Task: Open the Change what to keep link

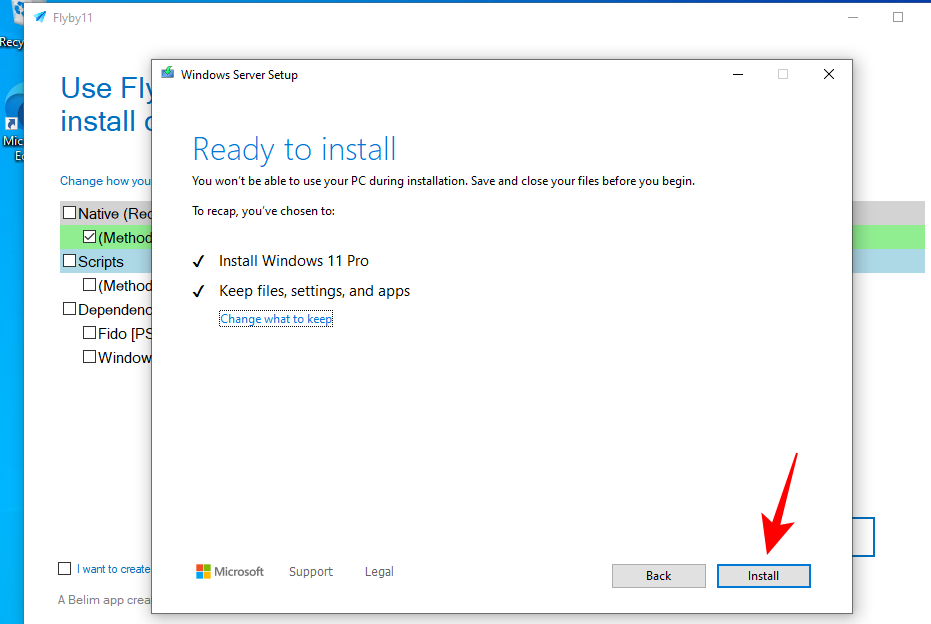Action: pos(276,319)
